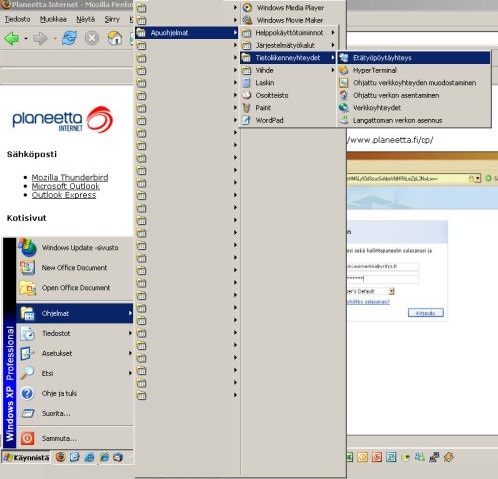
Task: Open Ohjelmat programs menu
Action: 75,313
